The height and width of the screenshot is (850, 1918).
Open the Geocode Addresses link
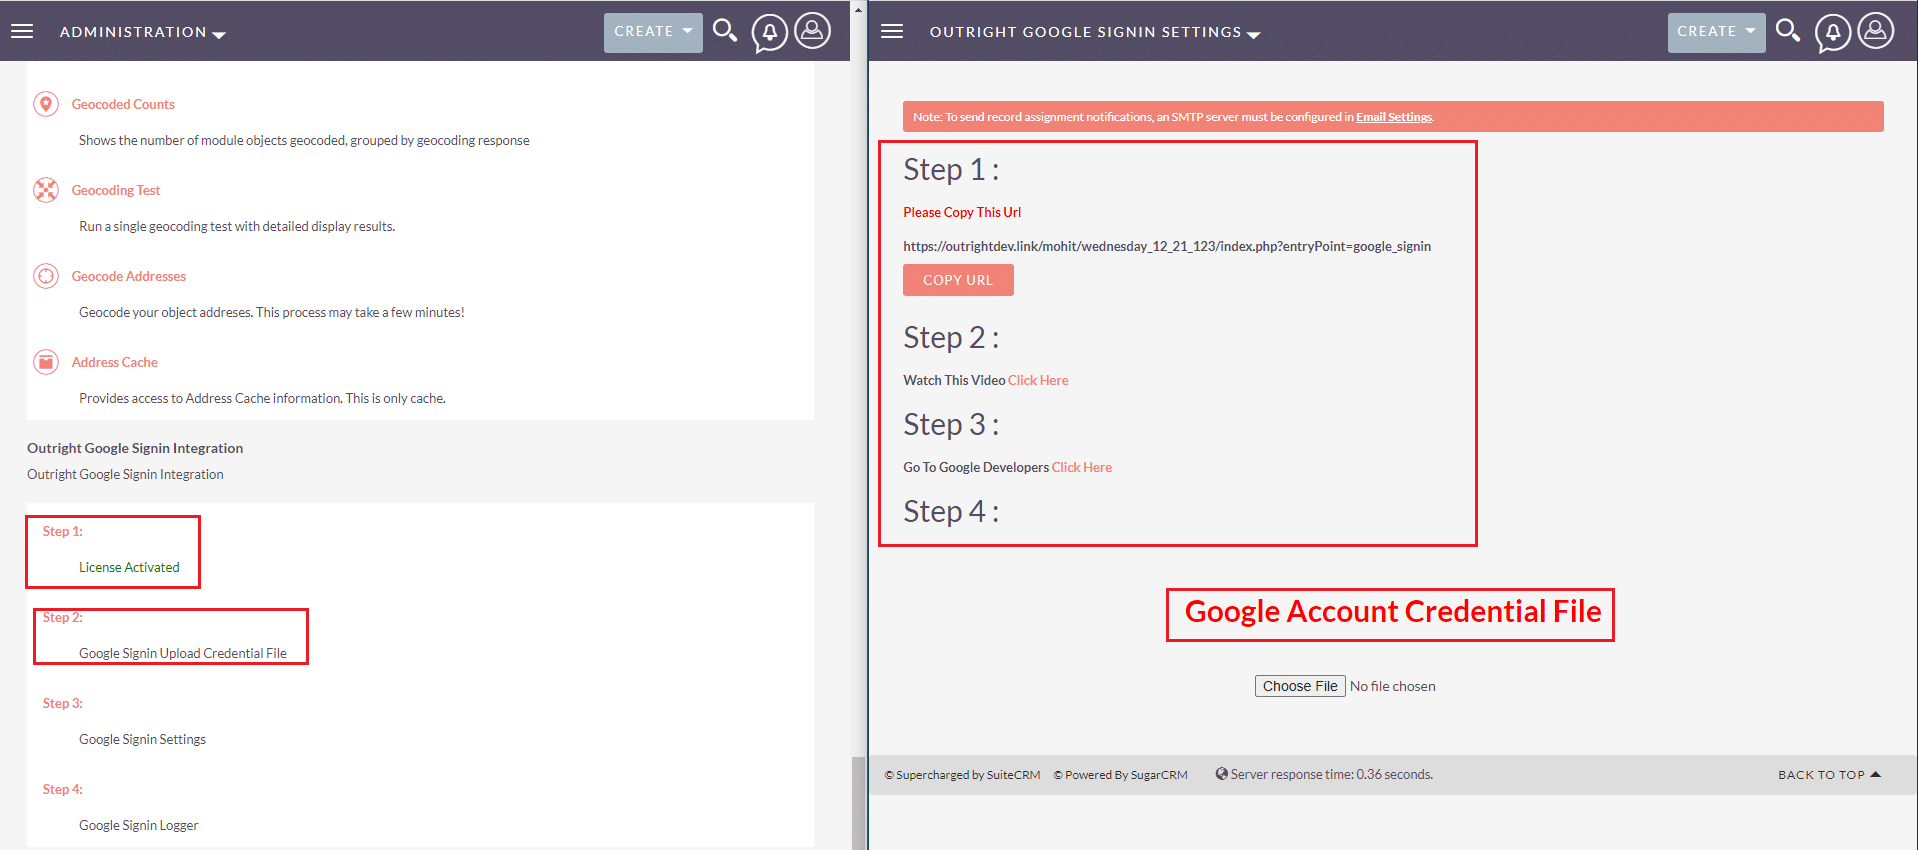point(129,276)
